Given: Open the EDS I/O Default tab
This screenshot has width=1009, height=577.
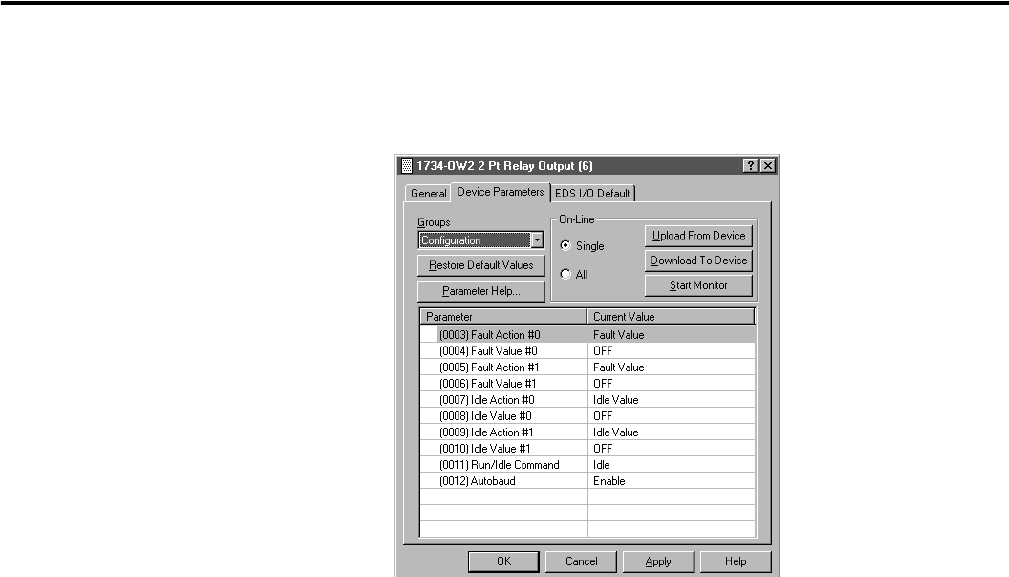Looking at the screenshot, I should (593, 193).
